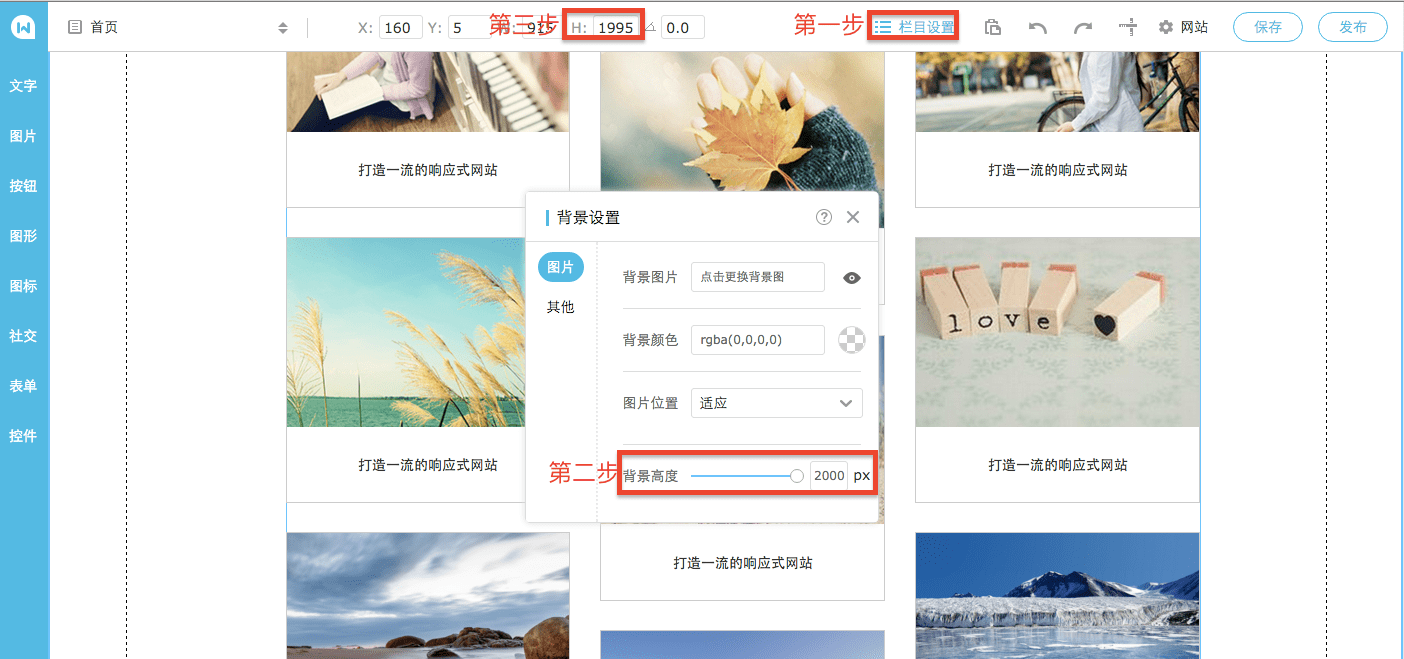Screen dimensions: 1404x659
Task: Click the paste clipboard icon
Action: 992,28
